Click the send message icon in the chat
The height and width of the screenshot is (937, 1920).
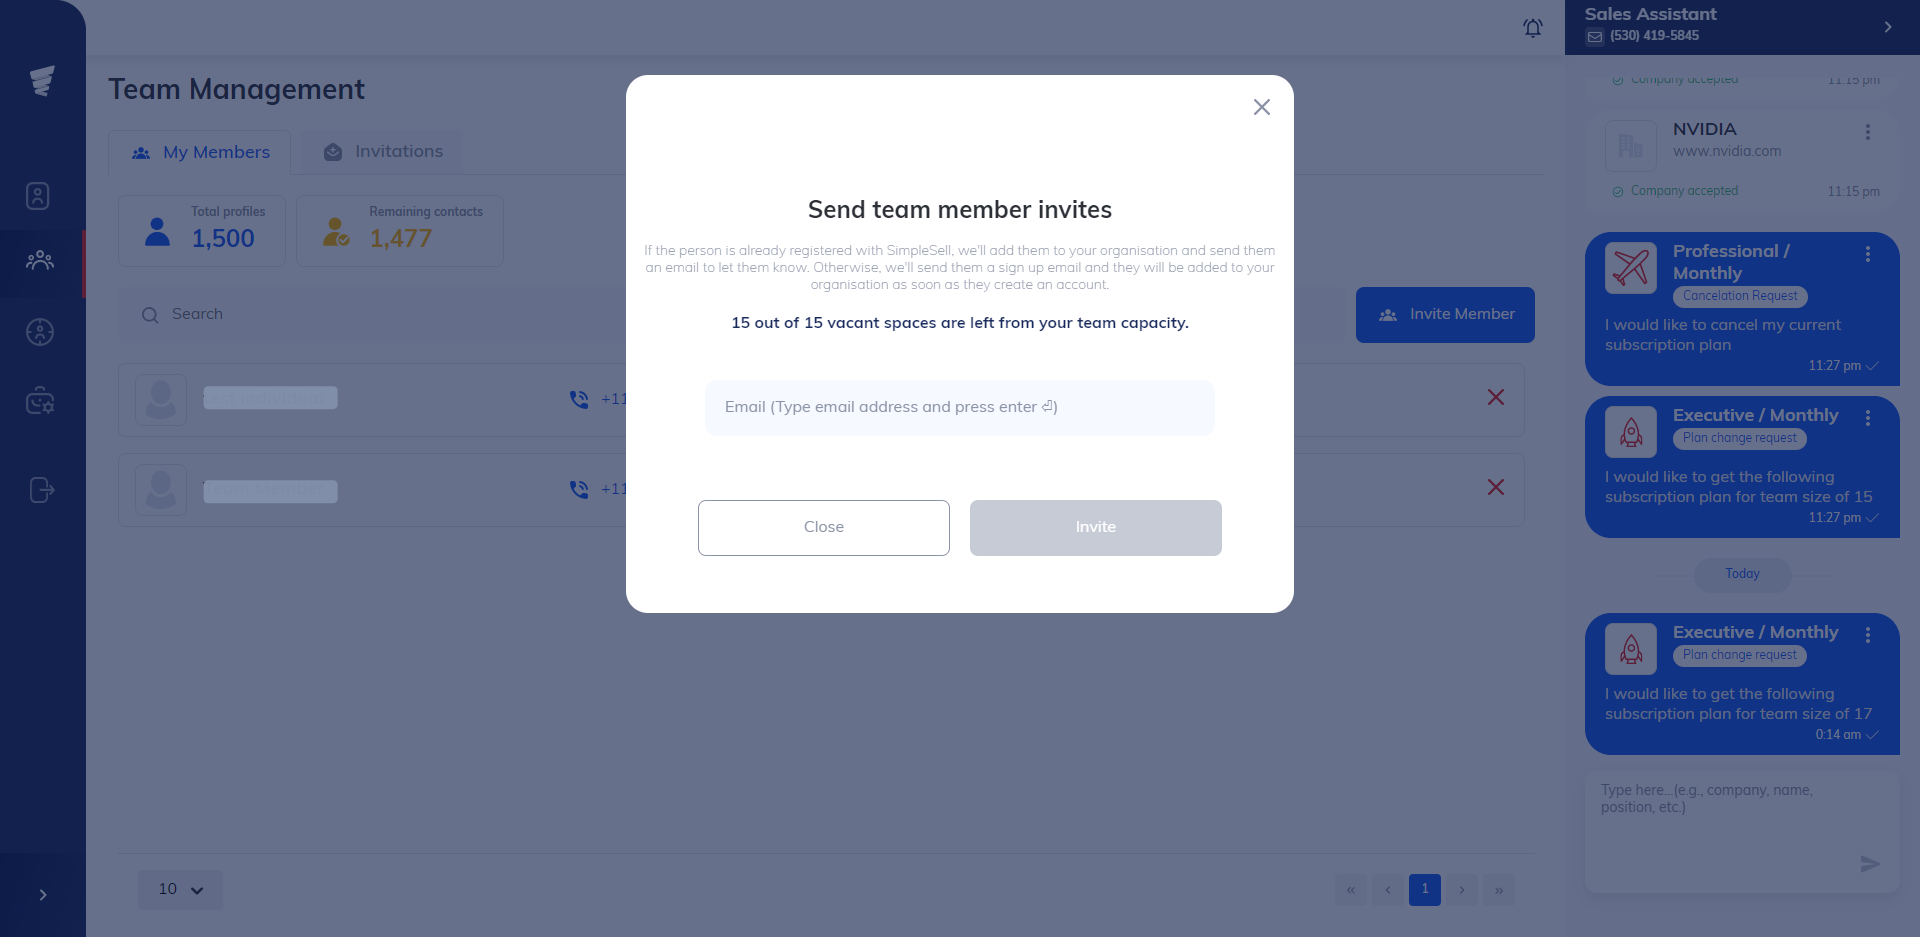tap(1869, 864)
